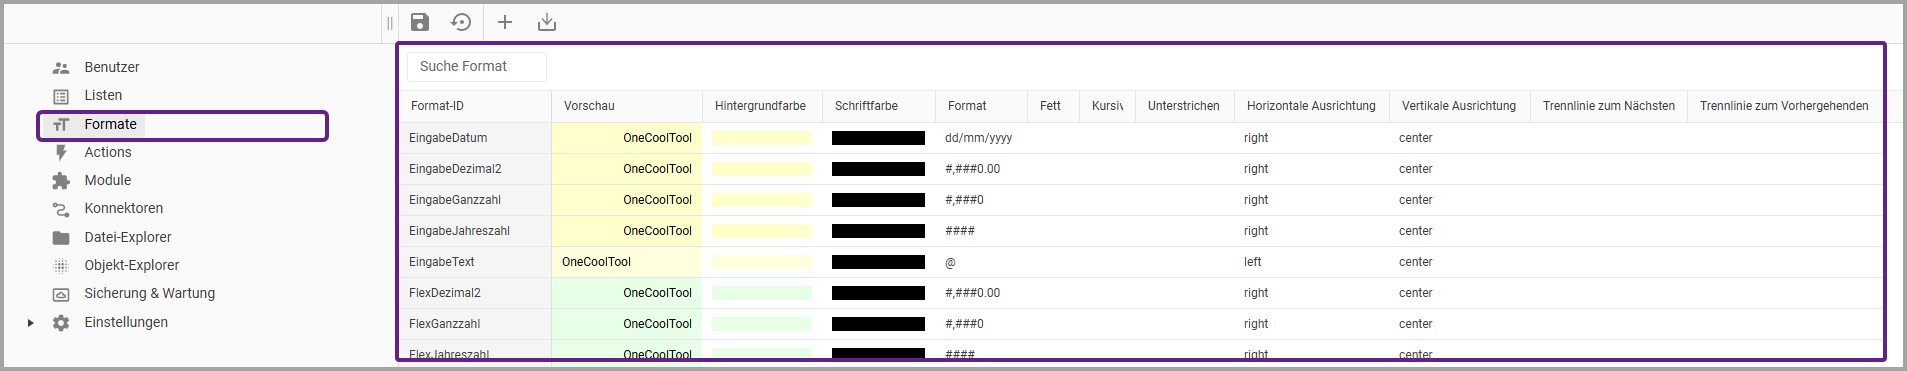This screenshot has height=371, width=1907.
Task: Click the restore/history icon in the toolbar
Action: [x=461, y=22]
